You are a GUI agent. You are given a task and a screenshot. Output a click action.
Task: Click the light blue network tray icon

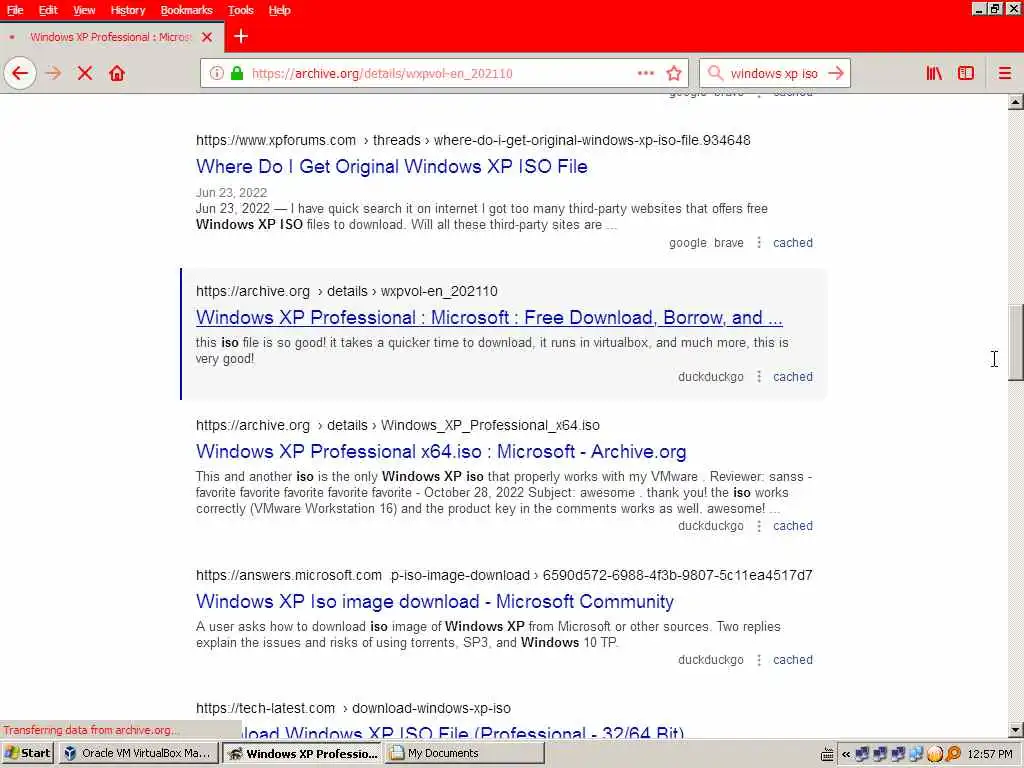click(916, 754)
